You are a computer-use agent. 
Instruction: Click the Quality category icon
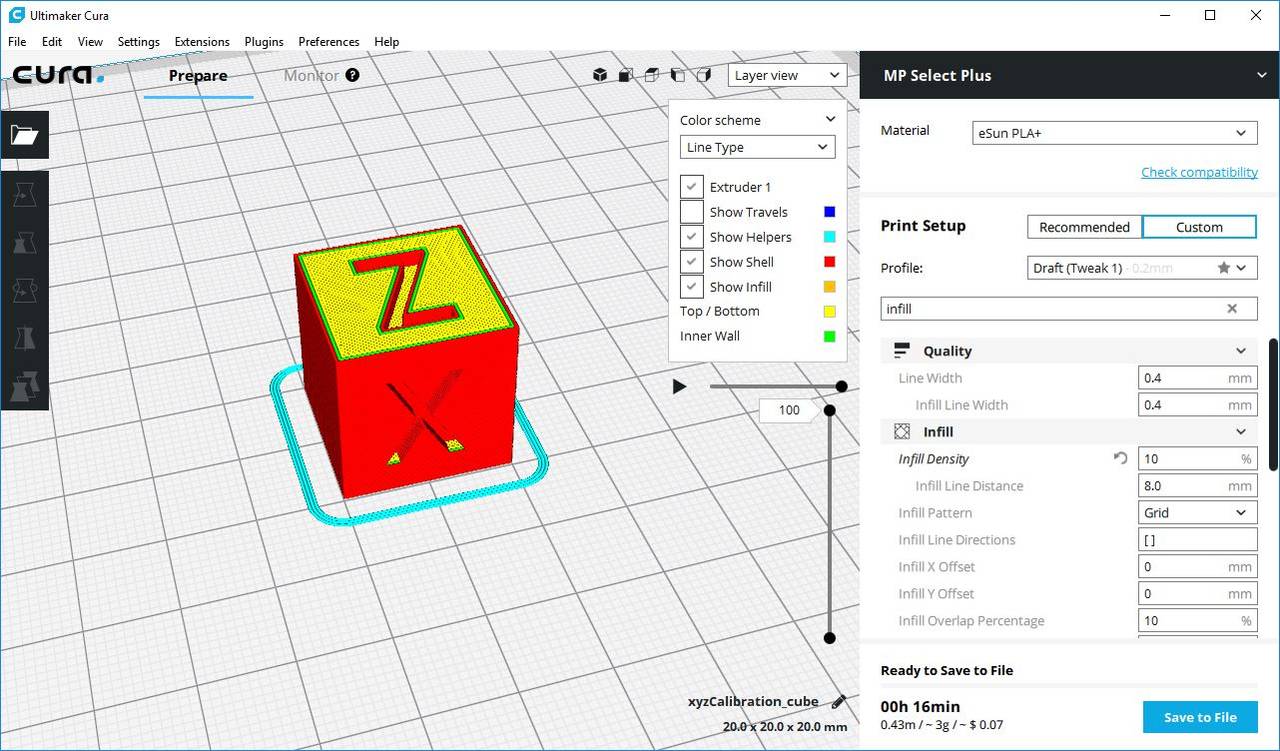click(x=902, y=351)
